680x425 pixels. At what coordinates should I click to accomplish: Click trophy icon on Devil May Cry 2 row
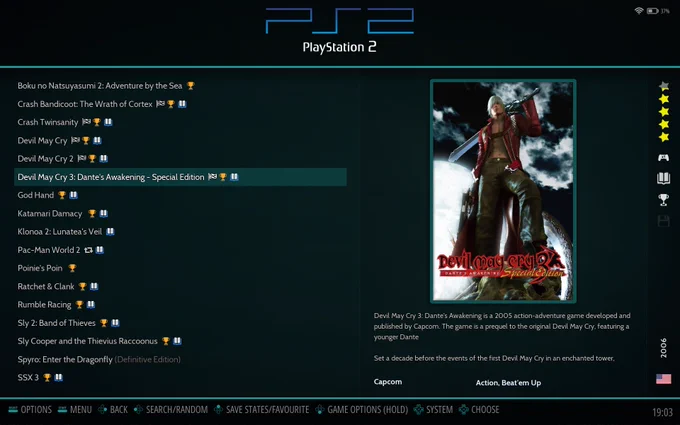pos(92,159)
